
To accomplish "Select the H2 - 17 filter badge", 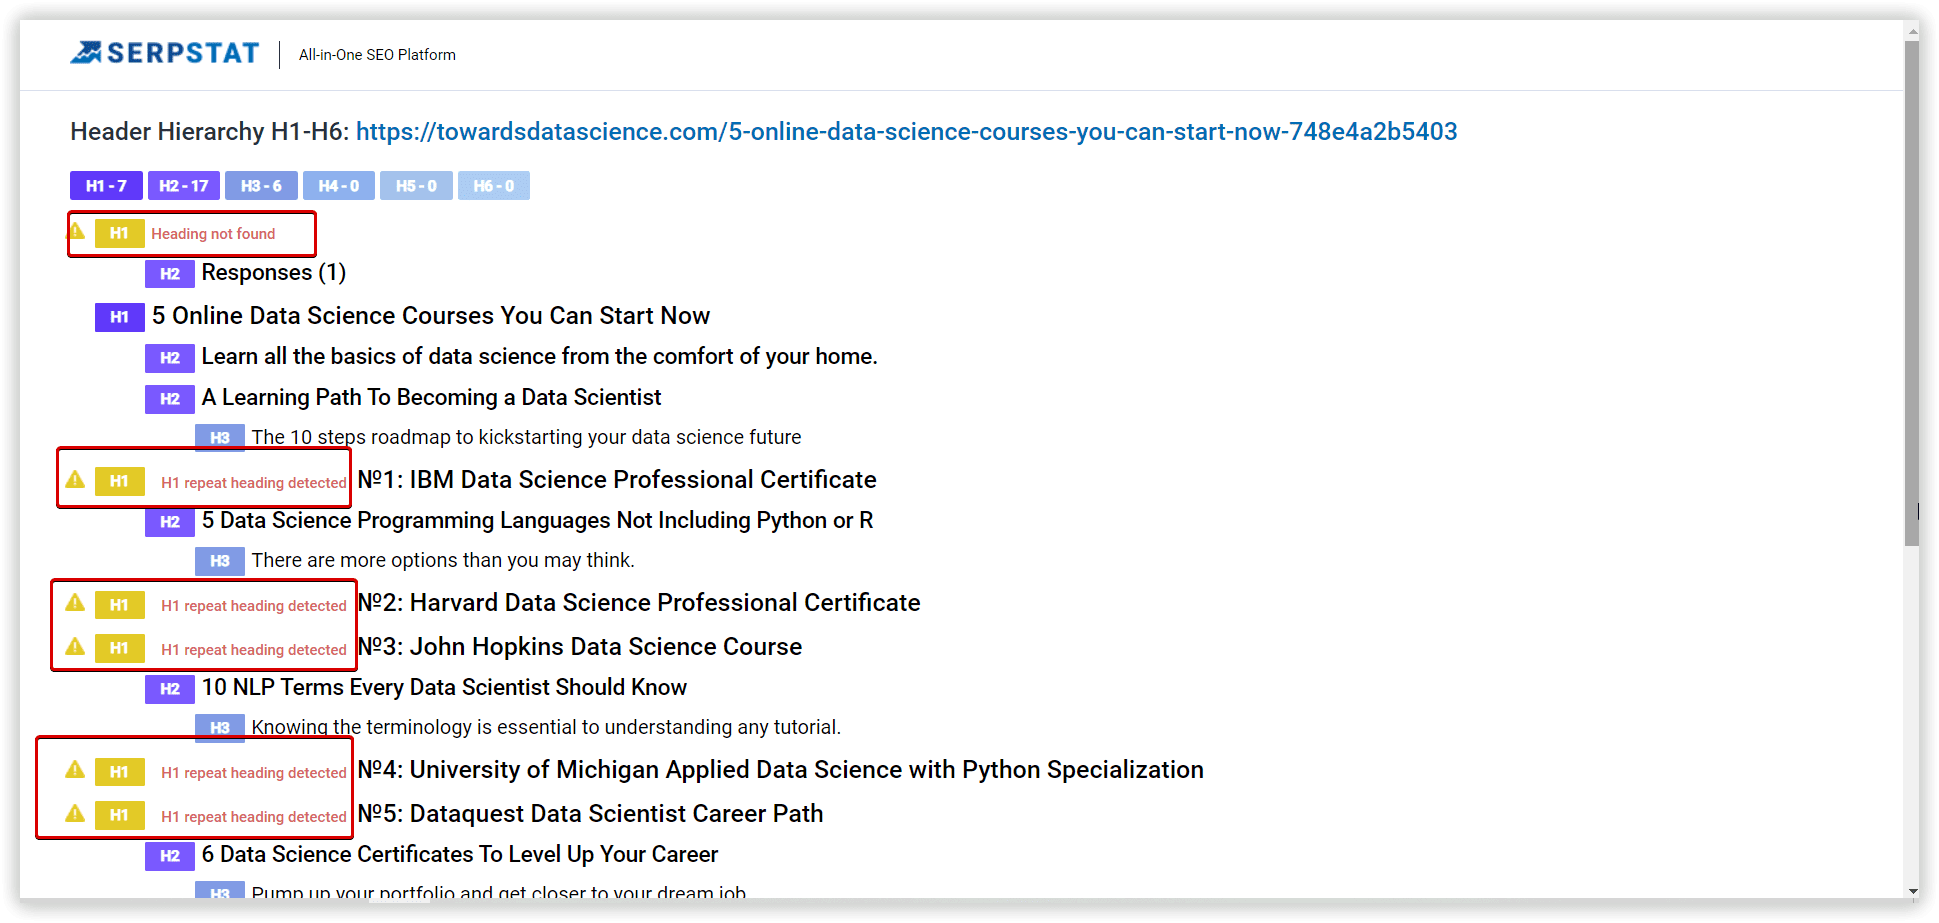I will 184,186.
